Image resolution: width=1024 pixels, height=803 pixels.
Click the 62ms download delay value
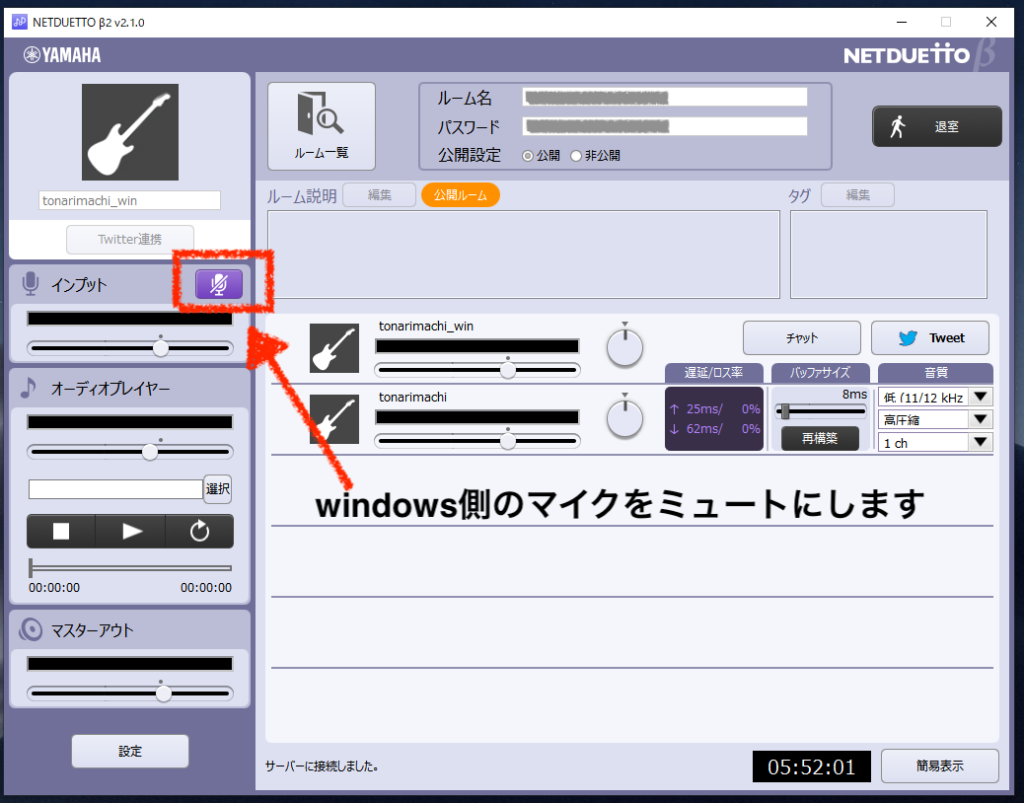pyautogui.click(x=704, y=429)
